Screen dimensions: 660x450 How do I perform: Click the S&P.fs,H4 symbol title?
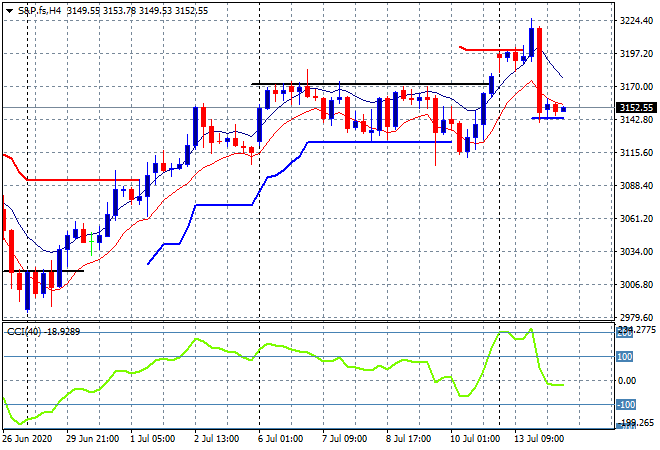[x=39, y=11]
